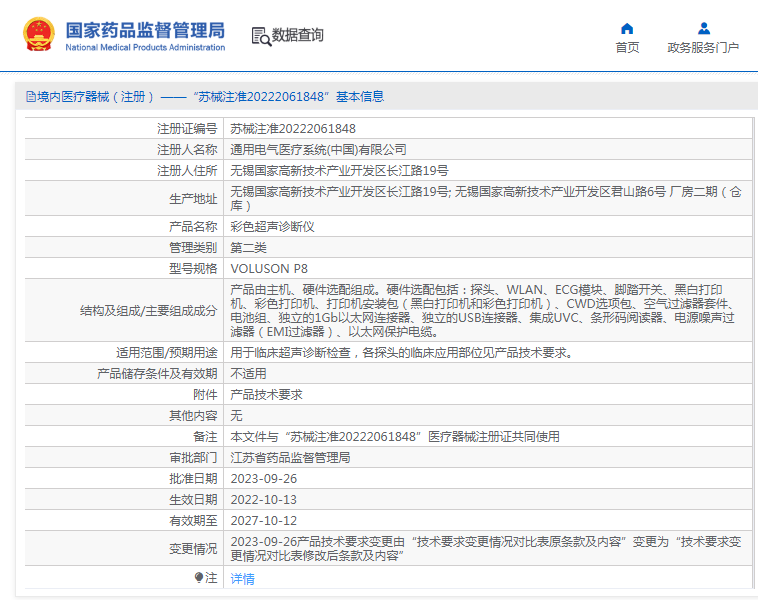Click registration number value 苏械注准20222061848
The height and width of the screenshot is (600, 758).
coord(293,128)
